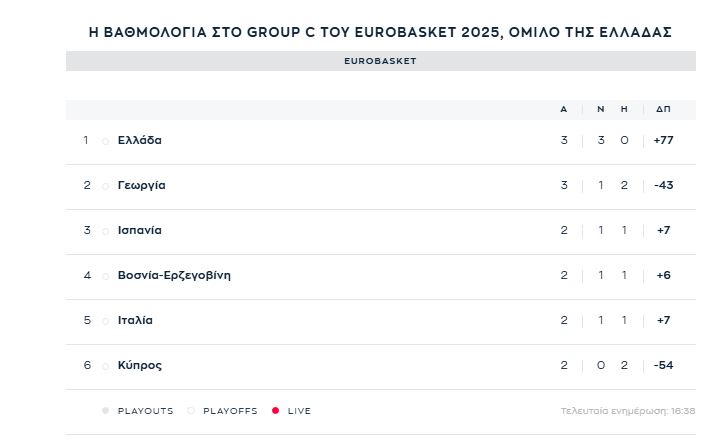This screenshot has height=440, width=726.
Task: Click the status circle beside Γεωργία
Action: [x=106, y=186]
